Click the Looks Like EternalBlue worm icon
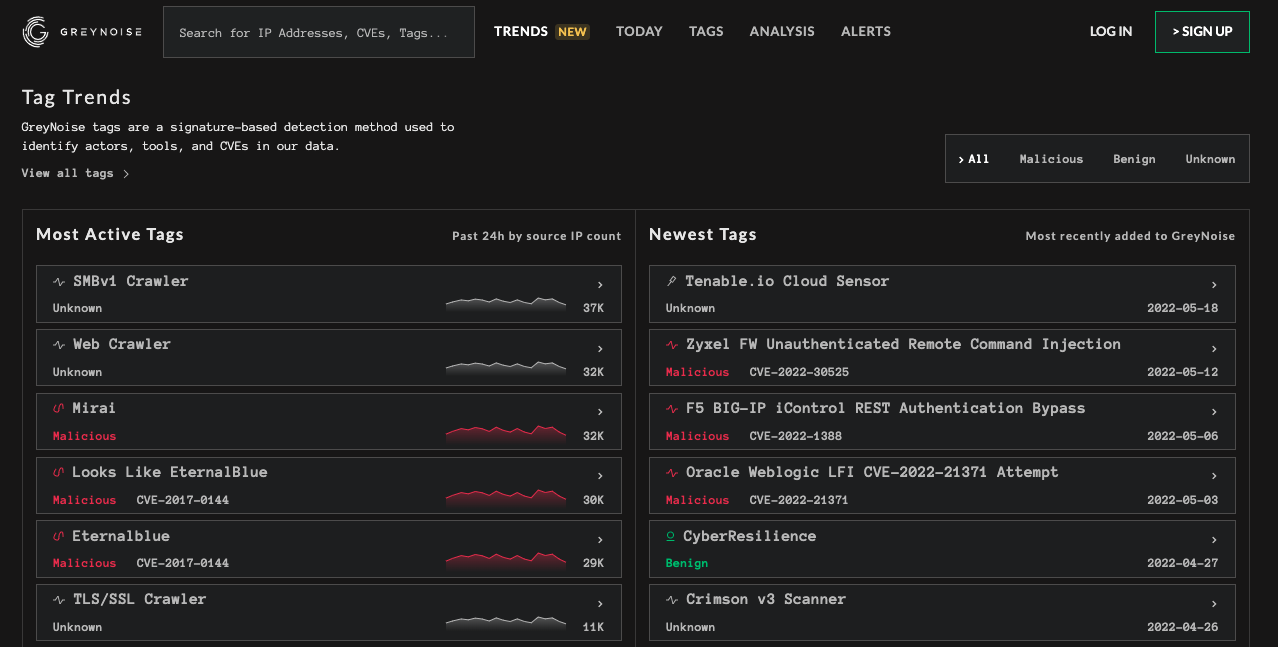This screenshot has height=647, width=1278. pos(59,473)
